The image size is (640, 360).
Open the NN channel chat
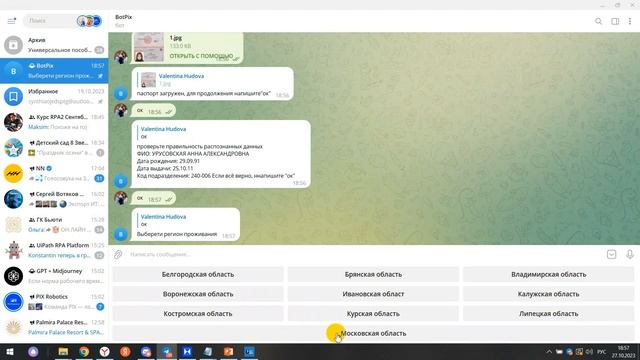tap(54, 173)
